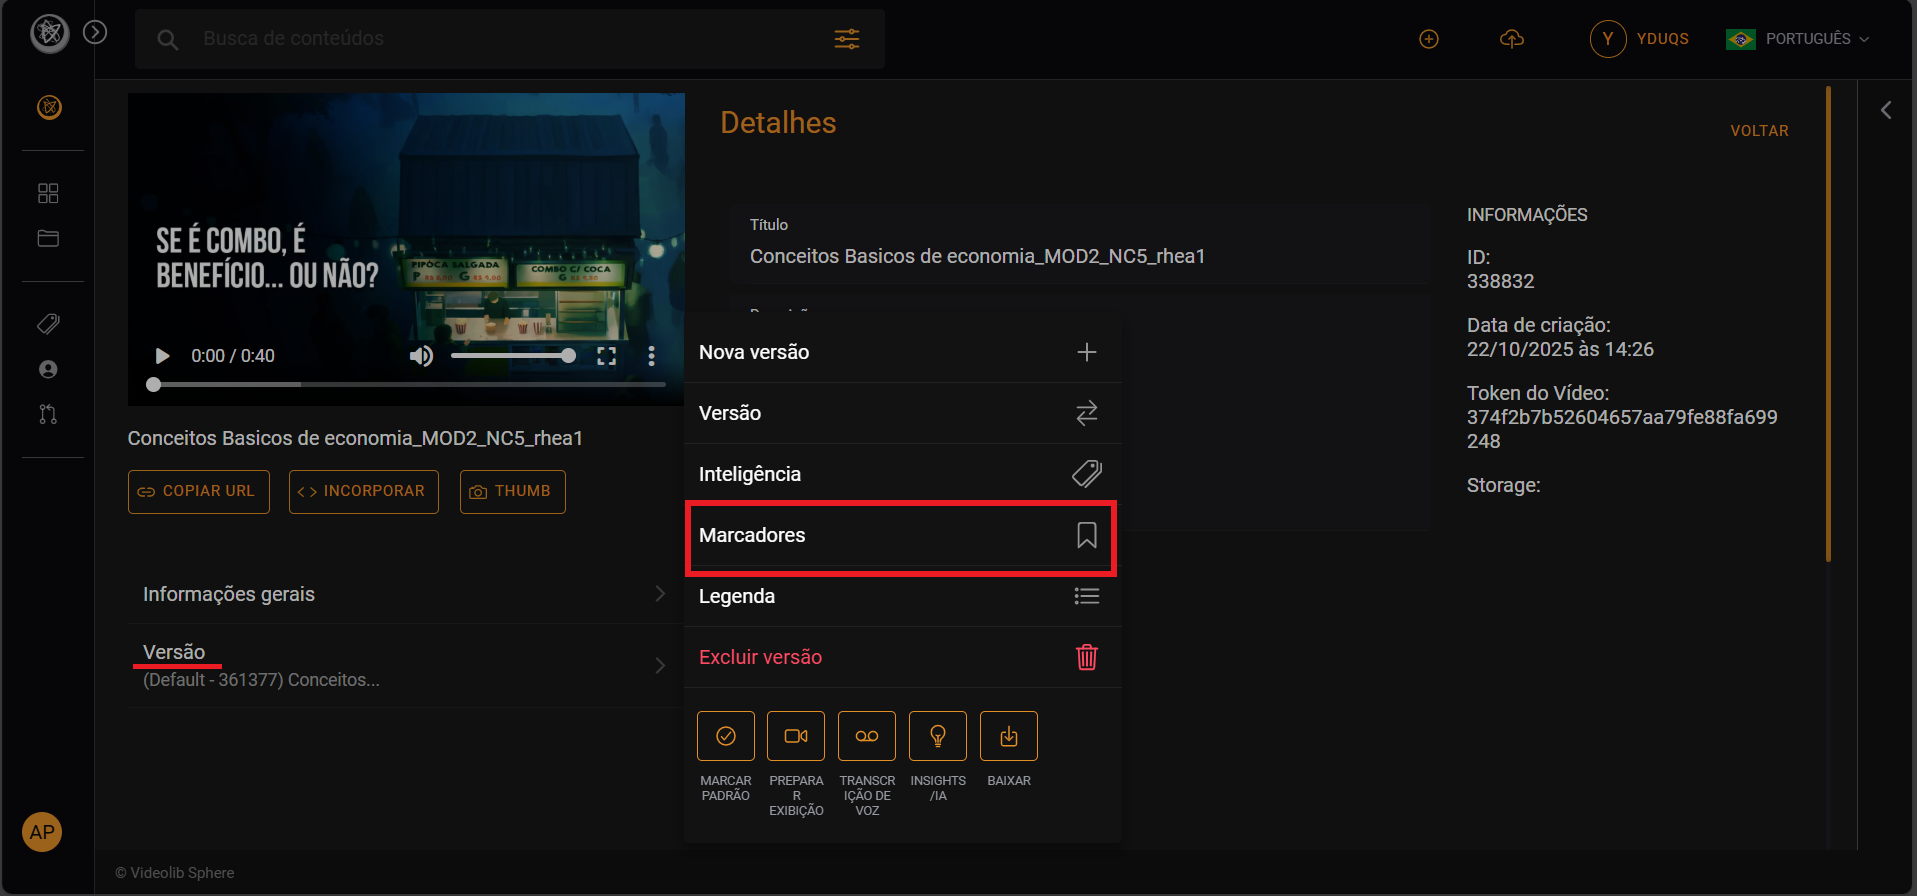The height and width of the screenshot is (896, 1917).
Task: Click Transcrição de Voz button
Action: (x=867, y=736)
